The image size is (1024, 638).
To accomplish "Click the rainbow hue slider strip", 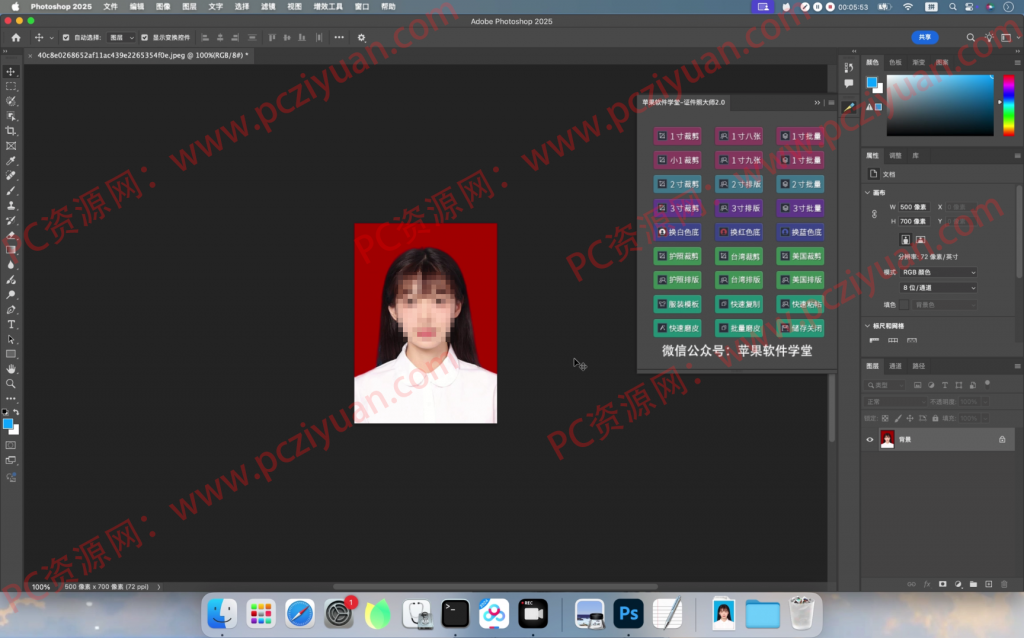I will click(1009, 105).
